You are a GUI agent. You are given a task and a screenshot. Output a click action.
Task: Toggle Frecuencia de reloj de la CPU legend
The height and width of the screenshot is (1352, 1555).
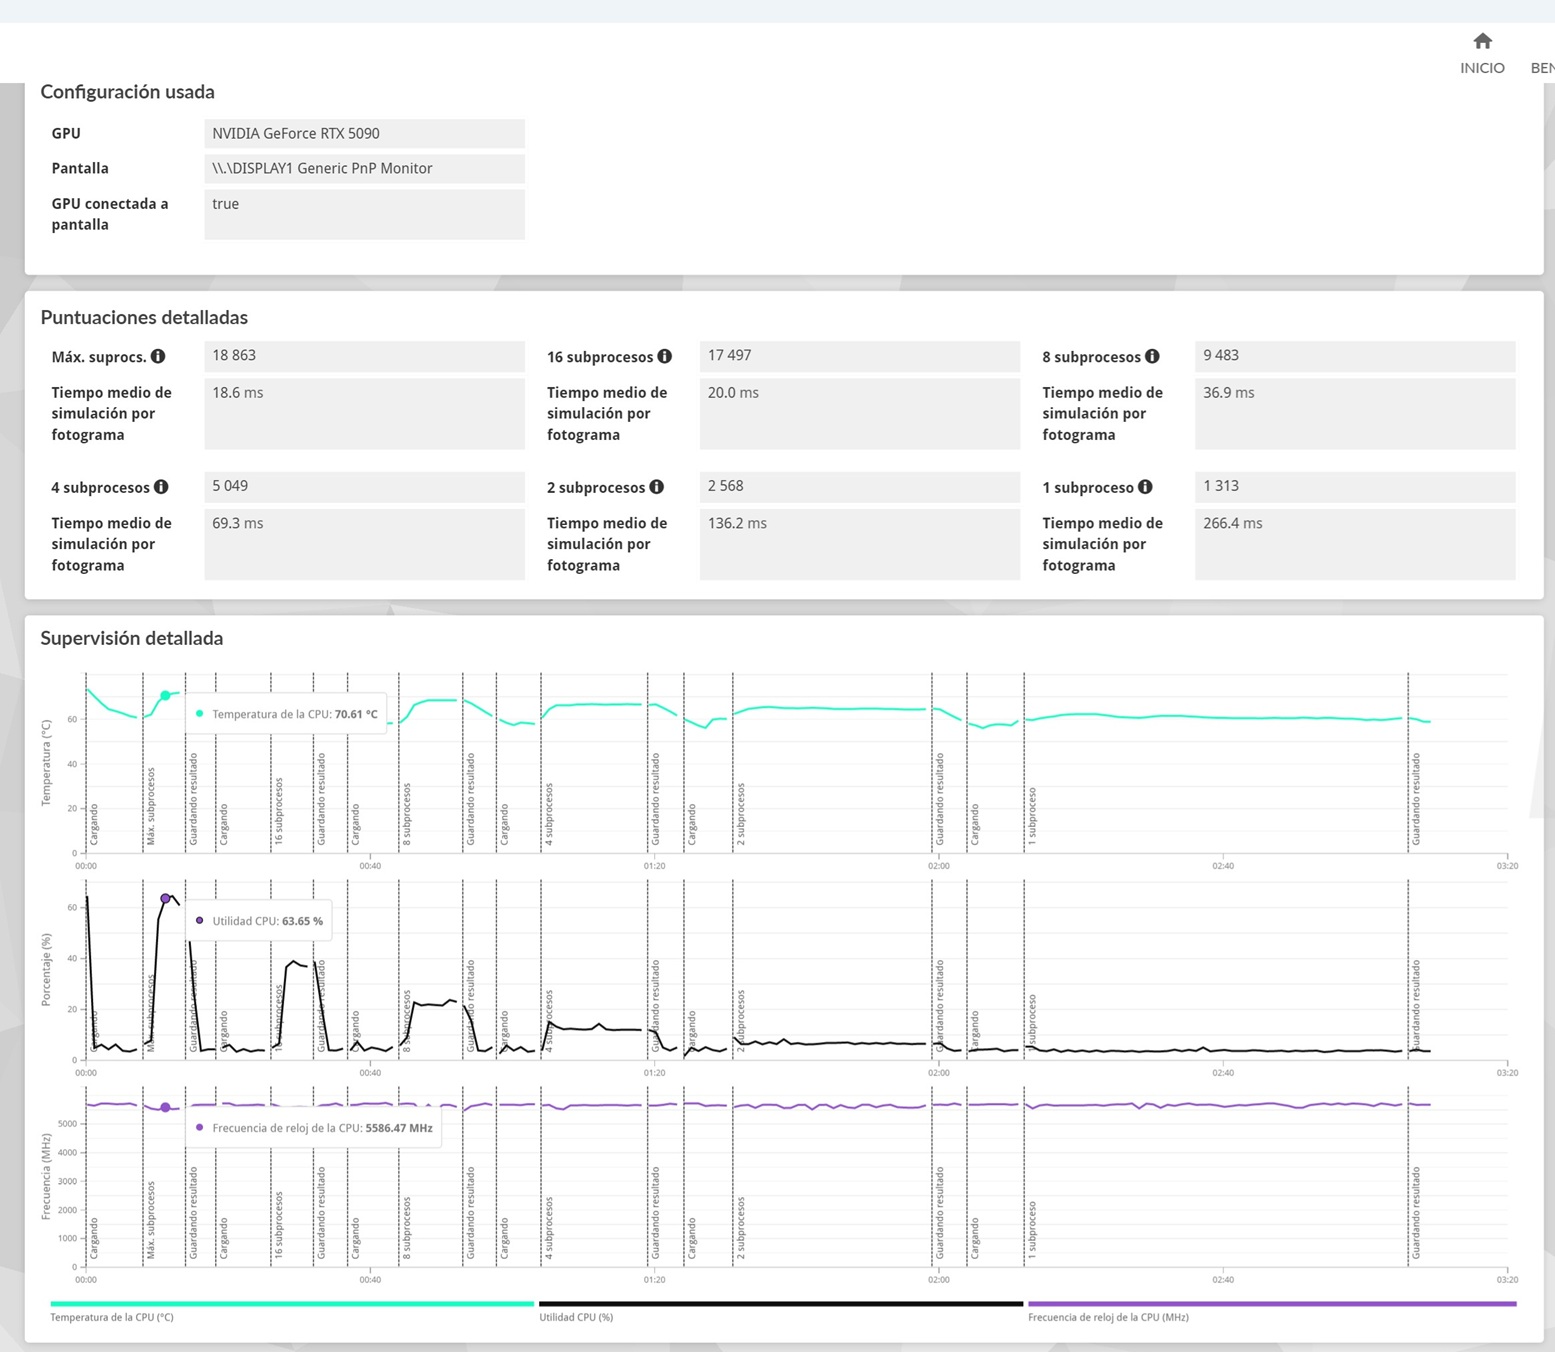[1271, 1304]
